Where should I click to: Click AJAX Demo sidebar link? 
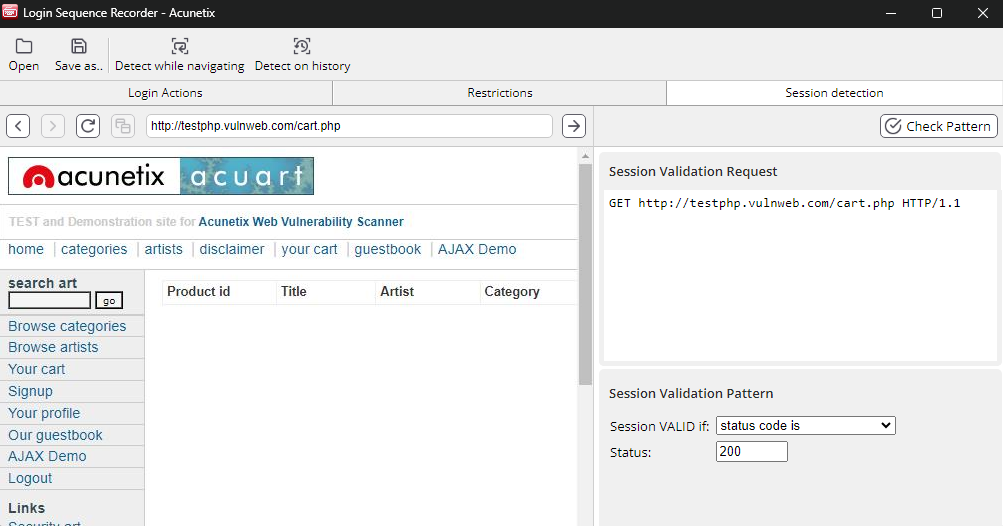tap(47, 456)
